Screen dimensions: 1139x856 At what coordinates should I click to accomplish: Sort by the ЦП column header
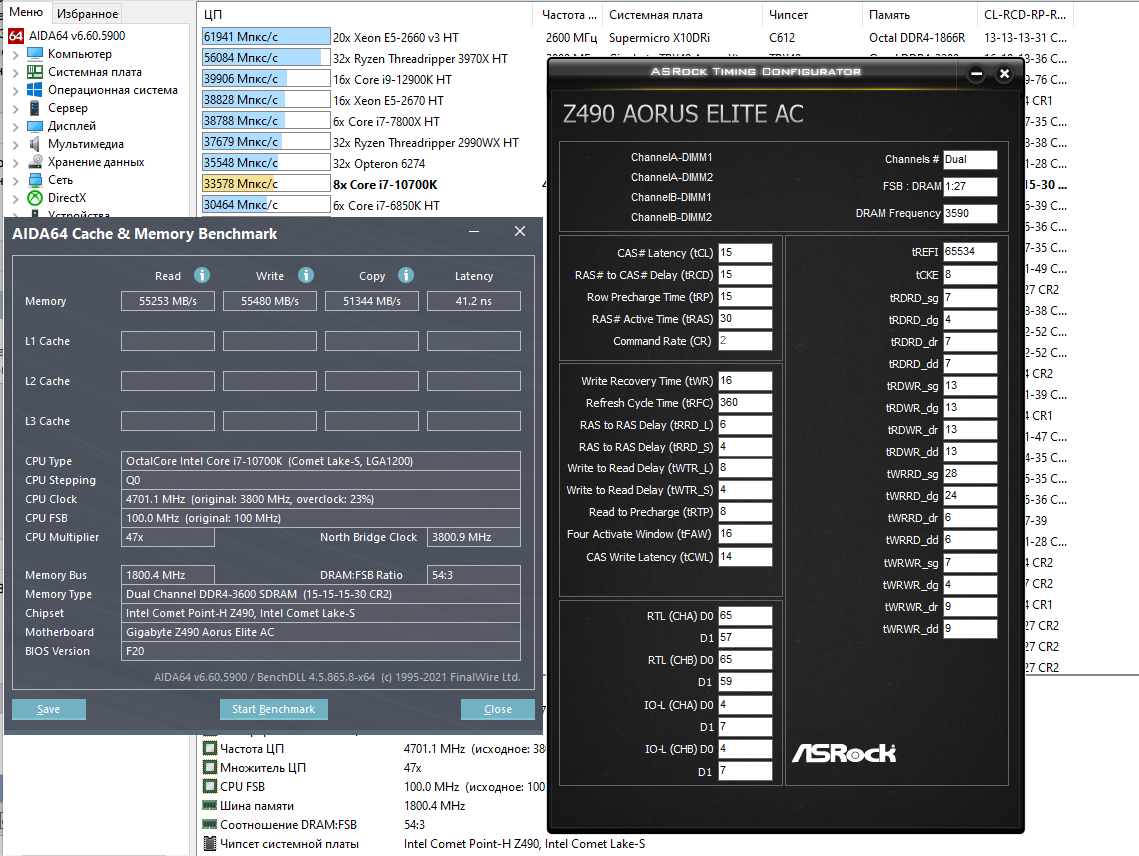click(x=367, y=15)
